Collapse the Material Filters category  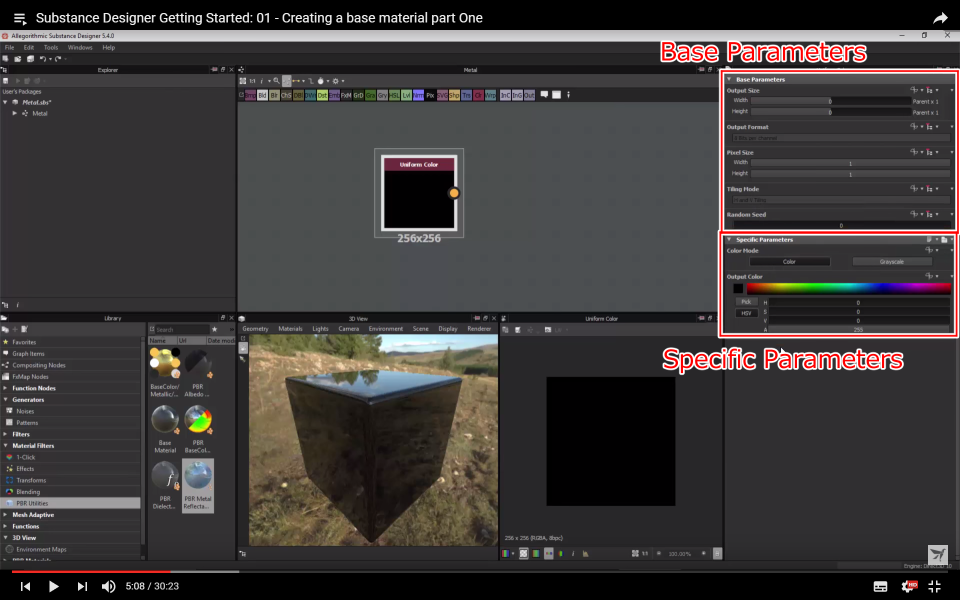pos(6,446)
